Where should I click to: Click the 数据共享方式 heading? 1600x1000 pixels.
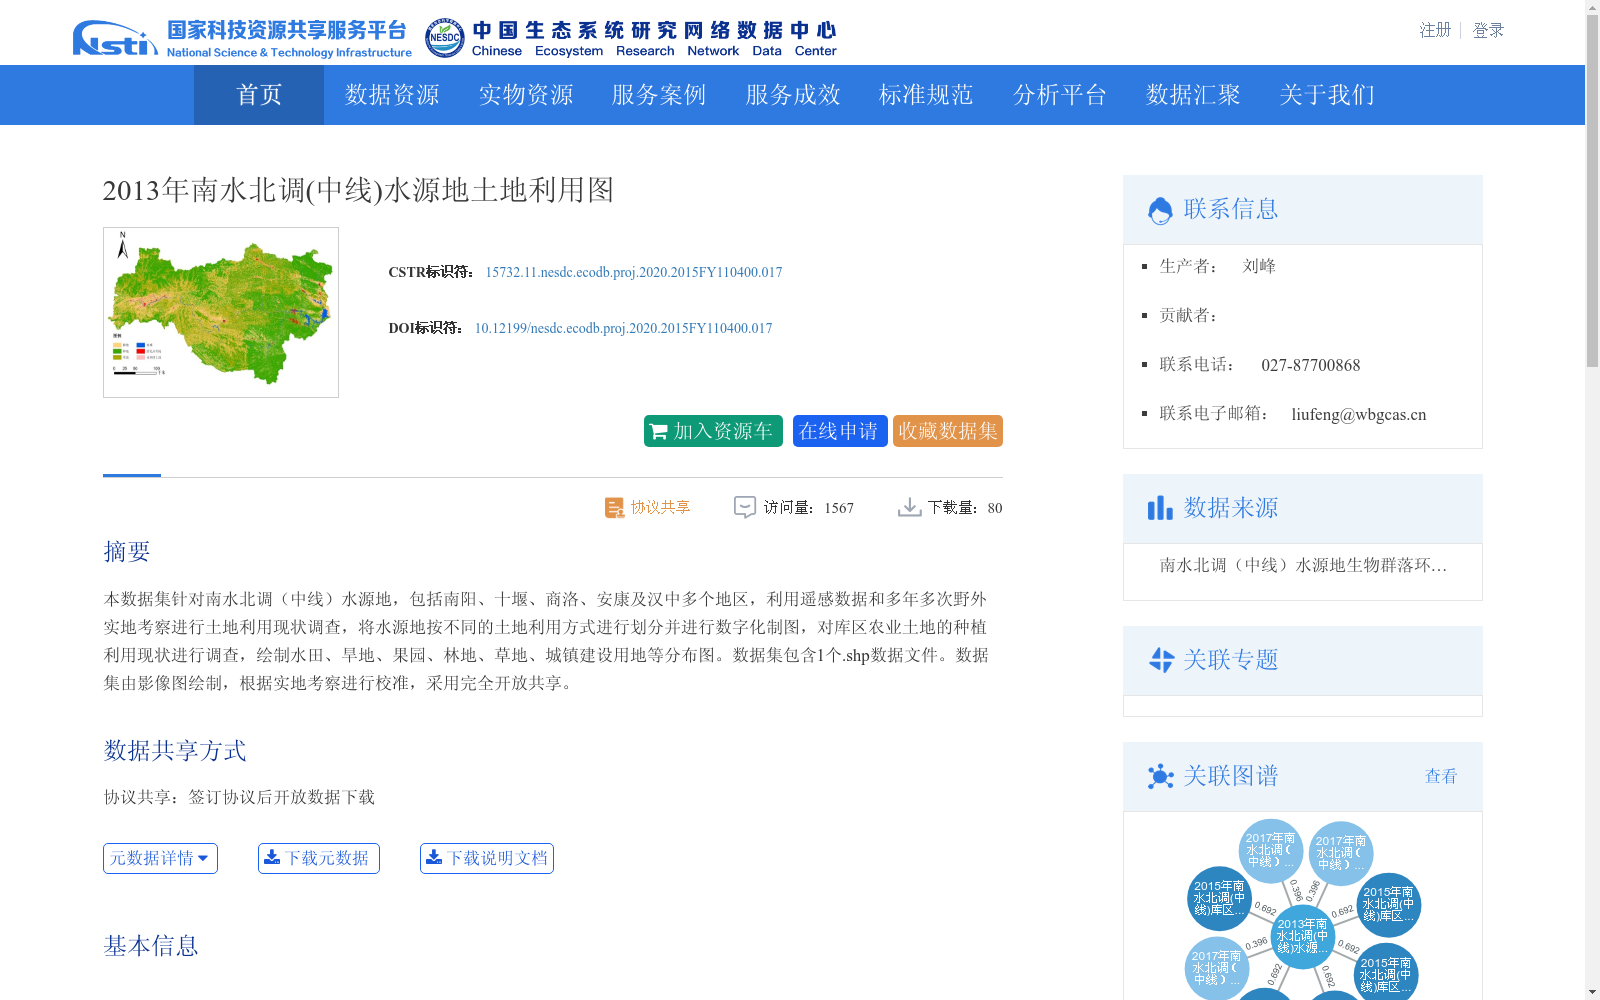175,750
